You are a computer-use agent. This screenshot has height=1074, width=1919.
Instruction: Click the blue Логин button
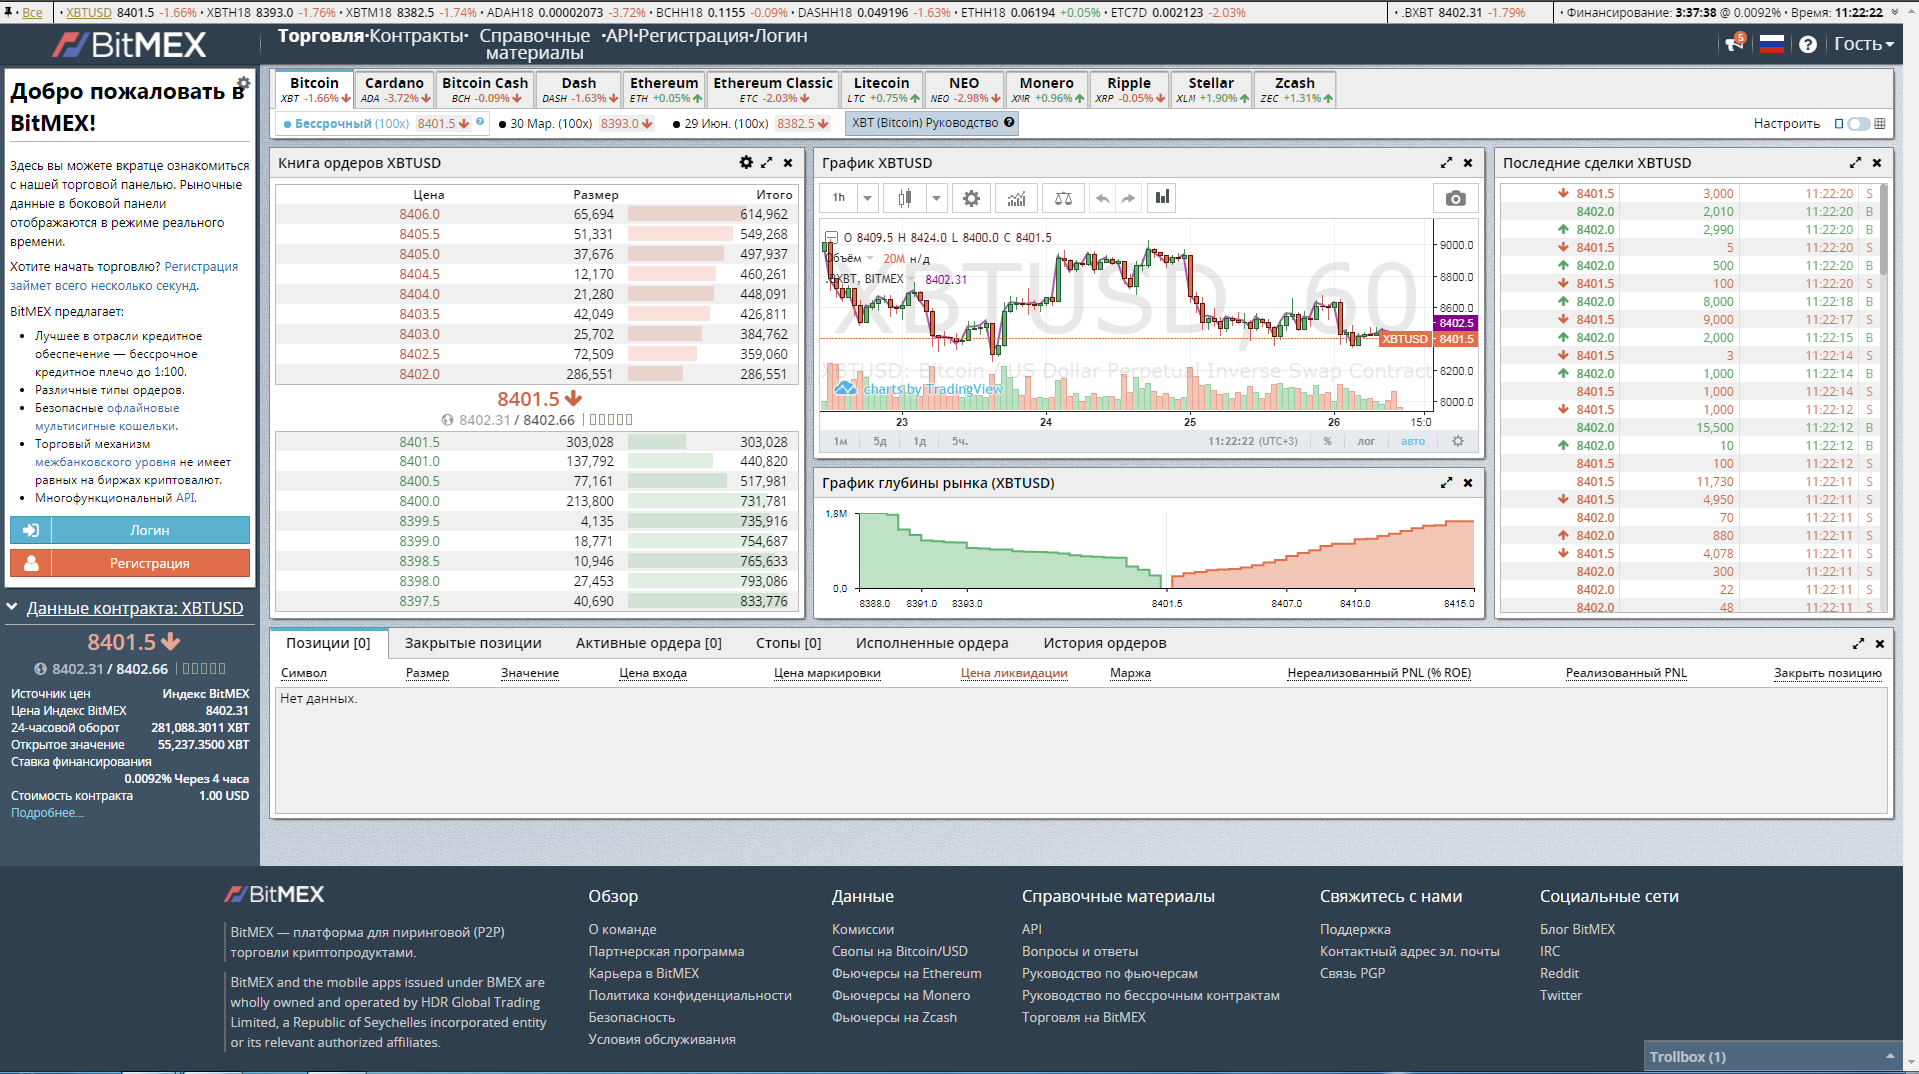pos(149,530)
